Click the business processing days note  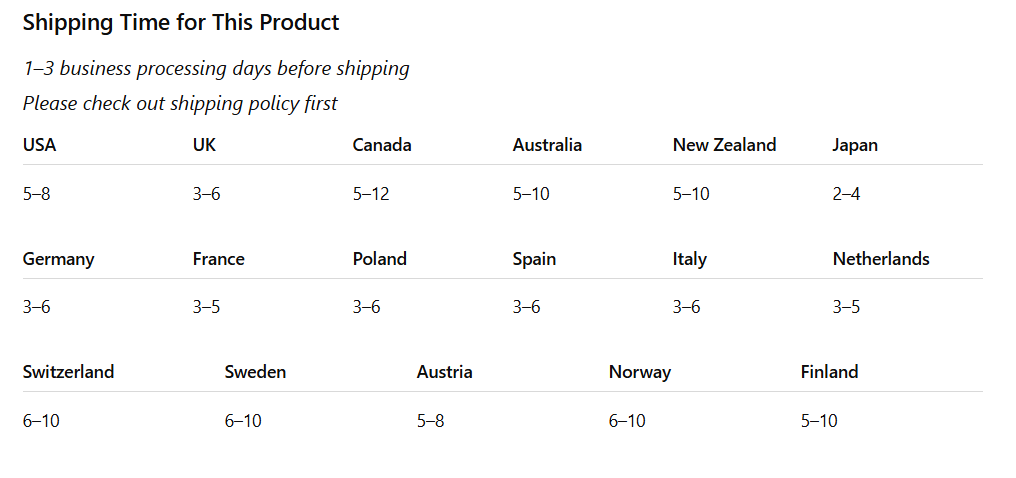click(216, 69)
